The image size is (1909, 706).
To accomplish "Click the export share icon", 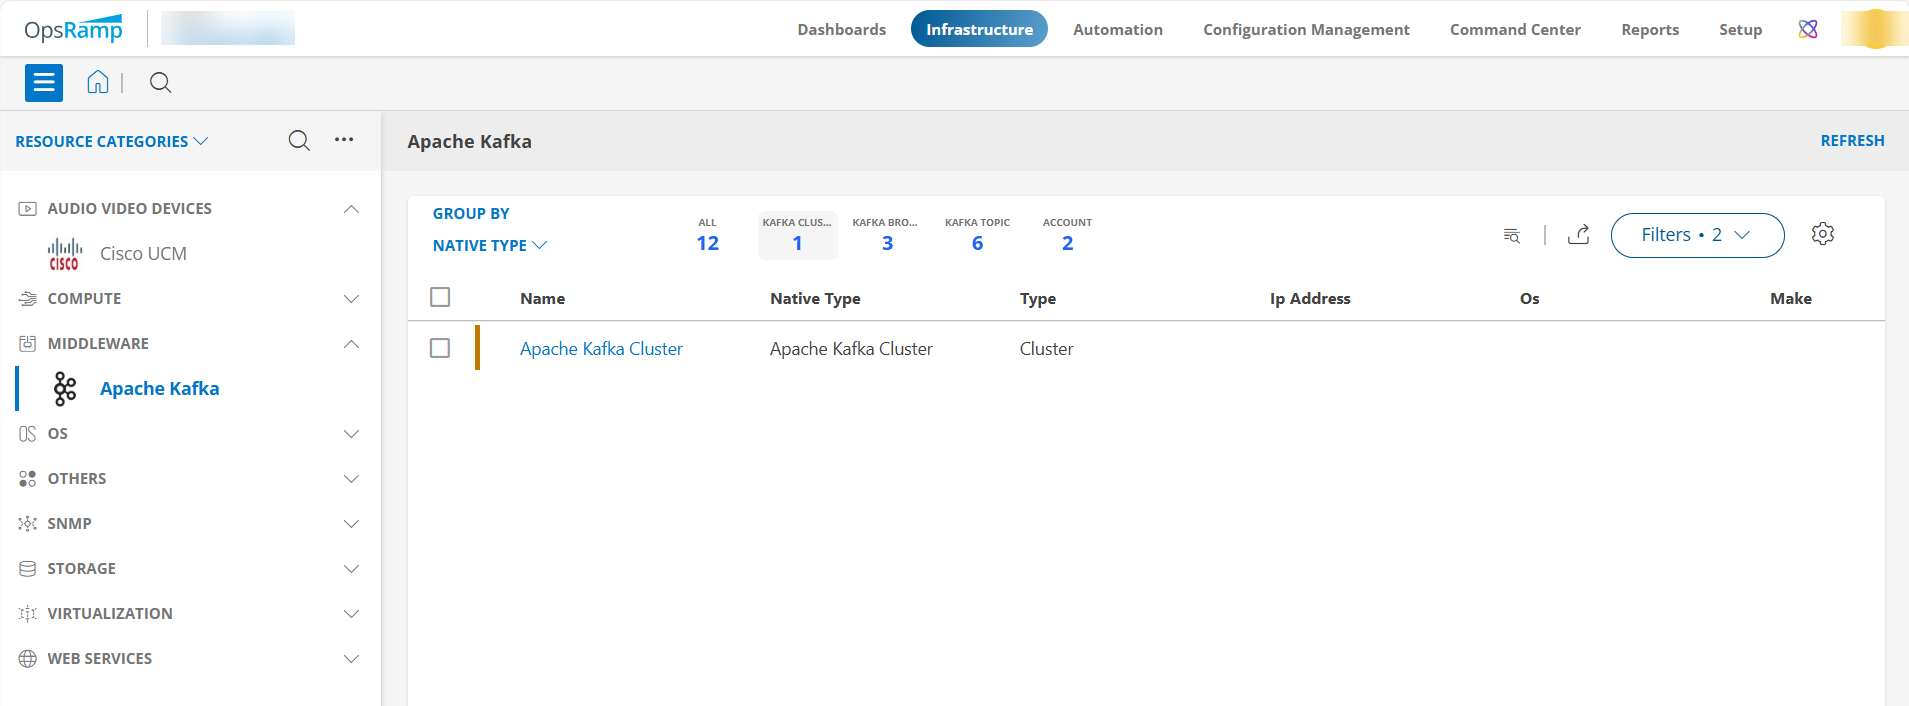I will pyautogui.click(x=1578, y=235).
